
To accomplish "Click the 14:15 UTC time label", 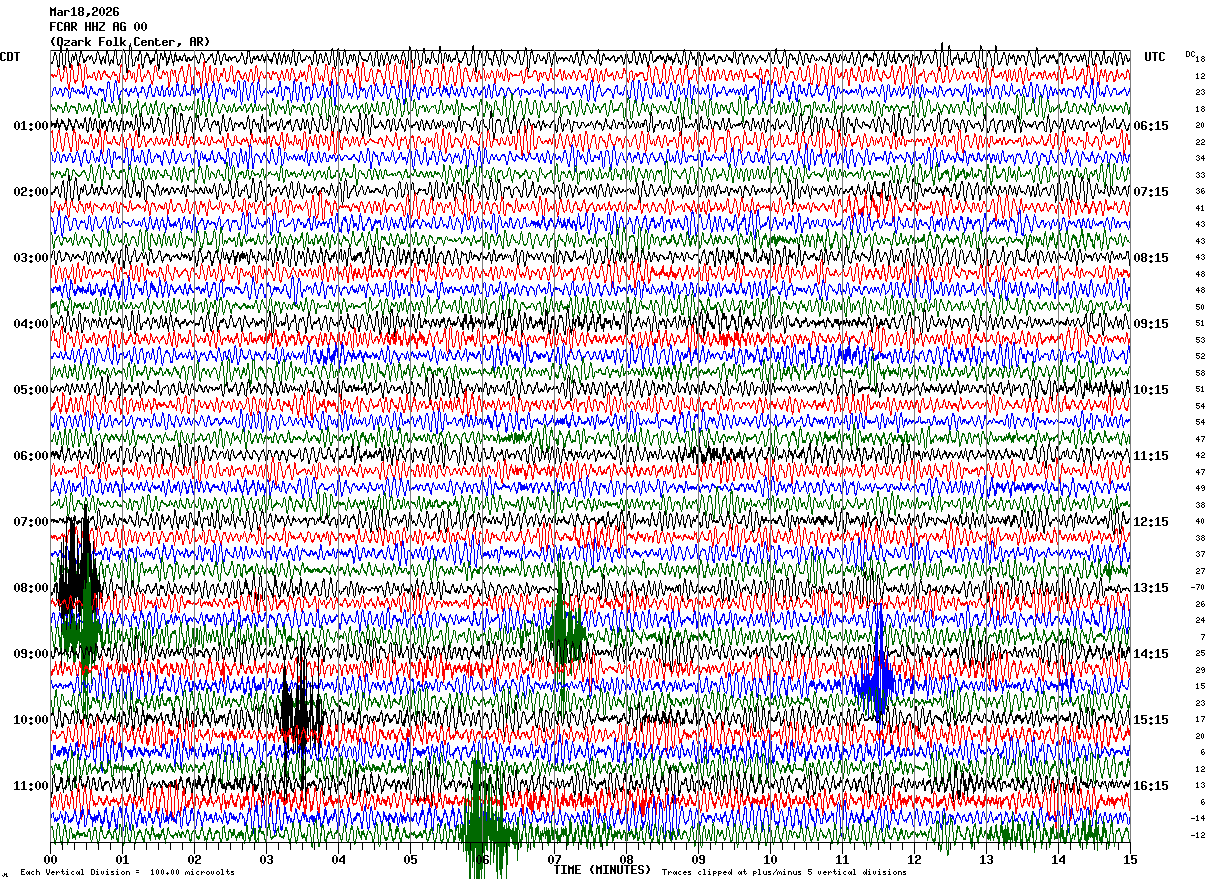I will pos(1151,654).
